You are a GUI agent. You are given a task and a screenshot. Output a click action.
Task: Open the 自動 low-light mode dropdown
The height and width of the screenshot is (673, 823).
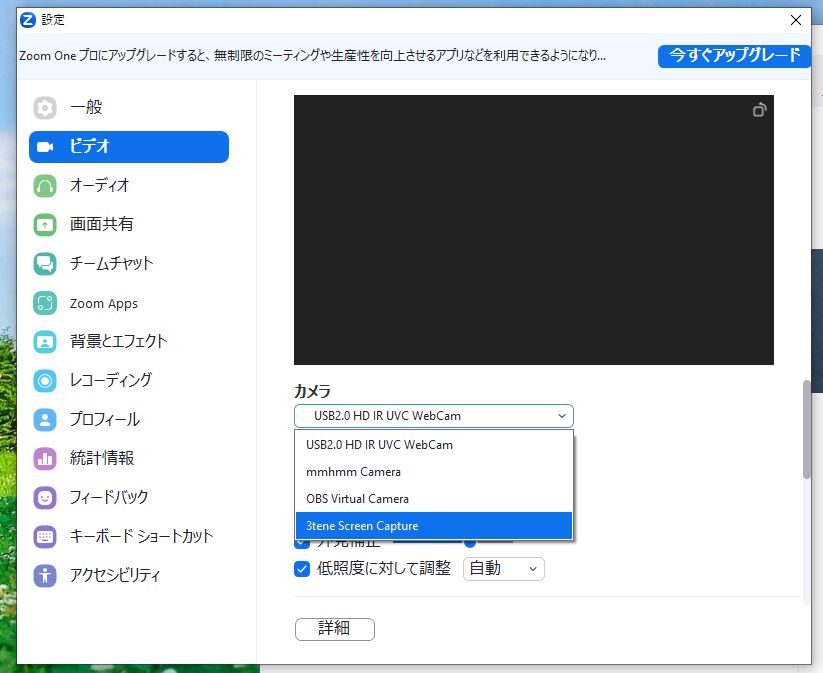pyautogui.click(x=503, y=569)
